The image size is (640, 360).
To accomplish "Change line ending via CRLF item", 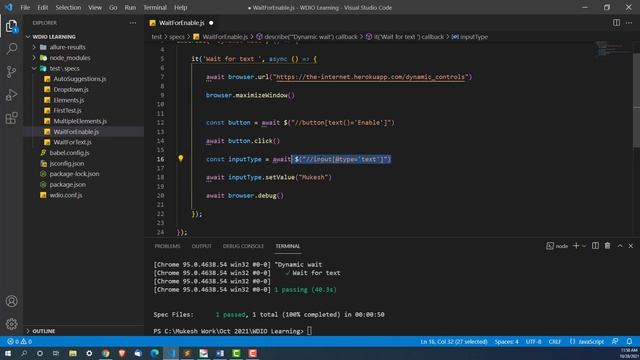I will click(555, 341).
